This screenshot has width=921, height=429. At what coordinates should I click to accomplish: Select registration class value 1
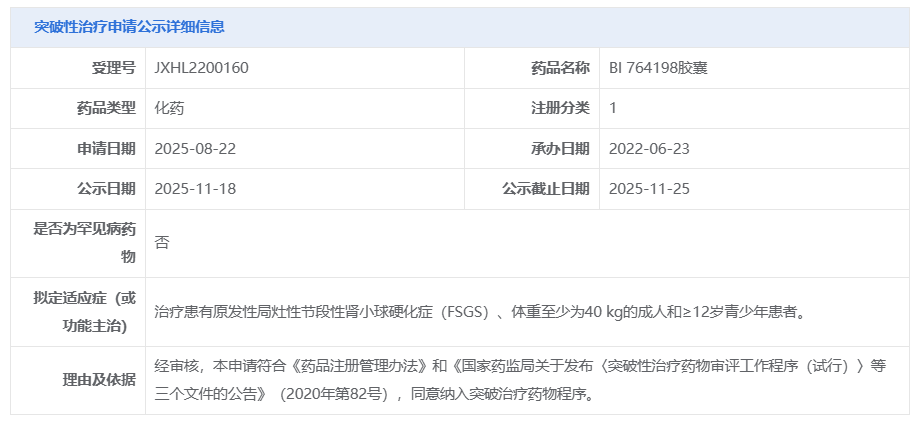[x=613, y=108]
